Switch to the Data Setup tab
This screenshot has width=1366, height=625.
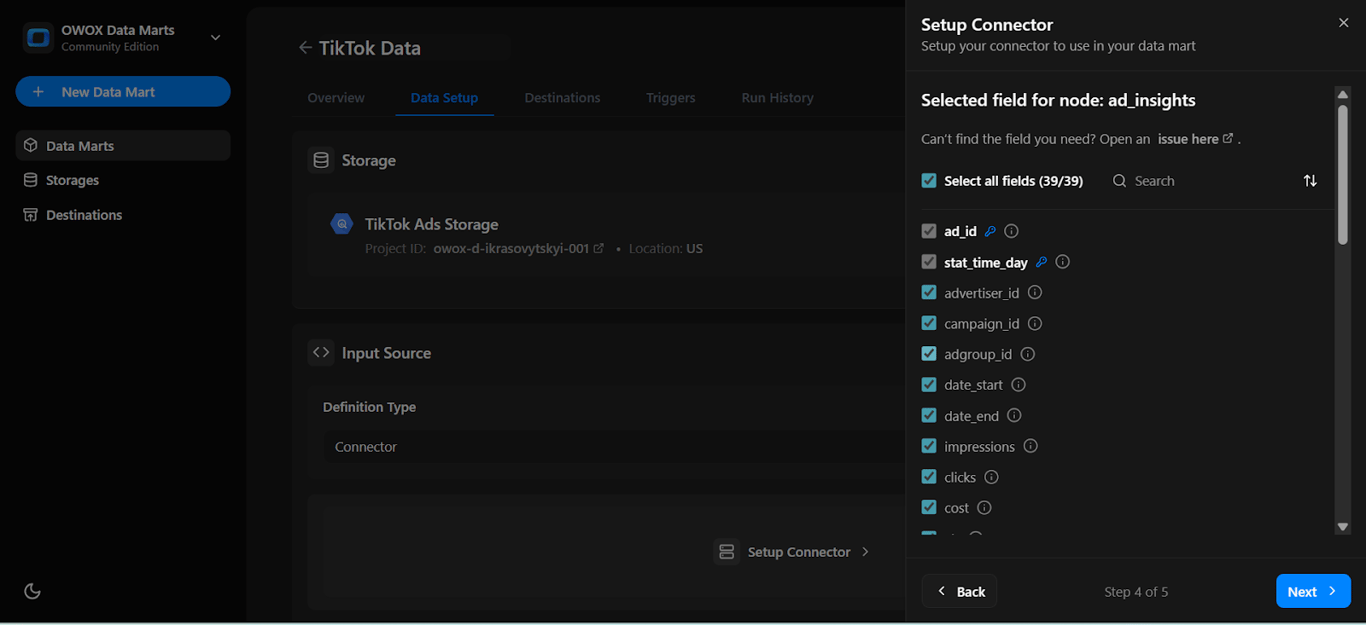(444, 98)
